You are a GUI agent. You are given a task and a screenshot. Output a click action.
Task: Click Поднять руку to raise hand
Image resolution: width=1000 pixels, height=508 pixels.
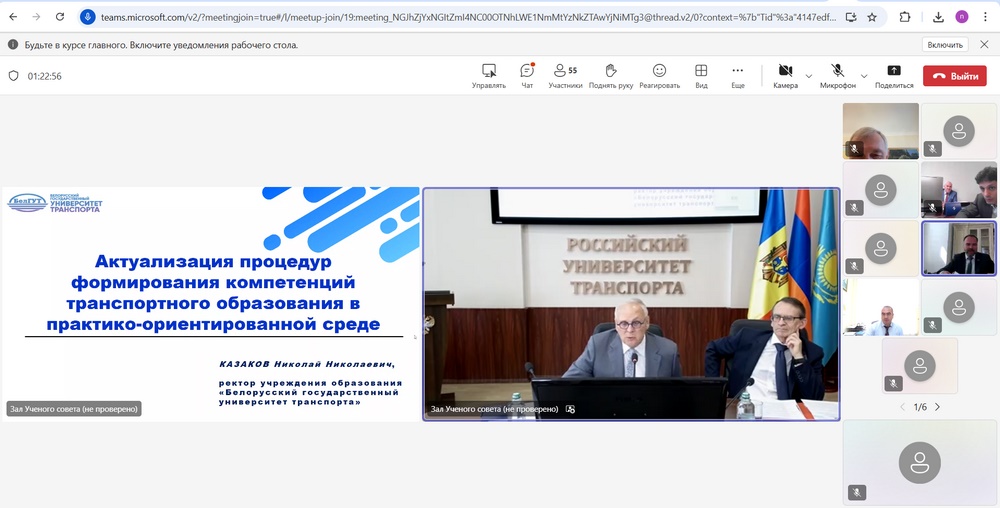point(610,76)
